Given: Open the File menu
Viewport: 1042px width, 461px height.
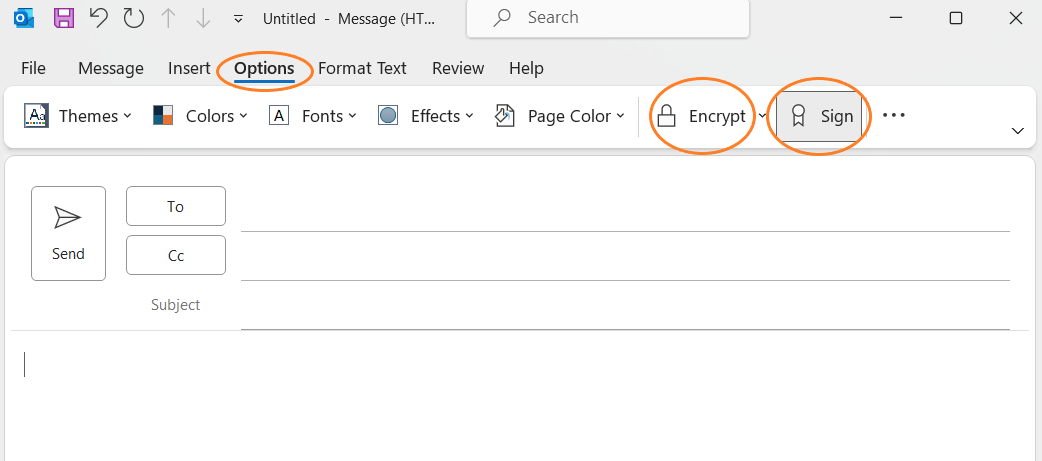Looking at the screenshot, I should point(33,68).
